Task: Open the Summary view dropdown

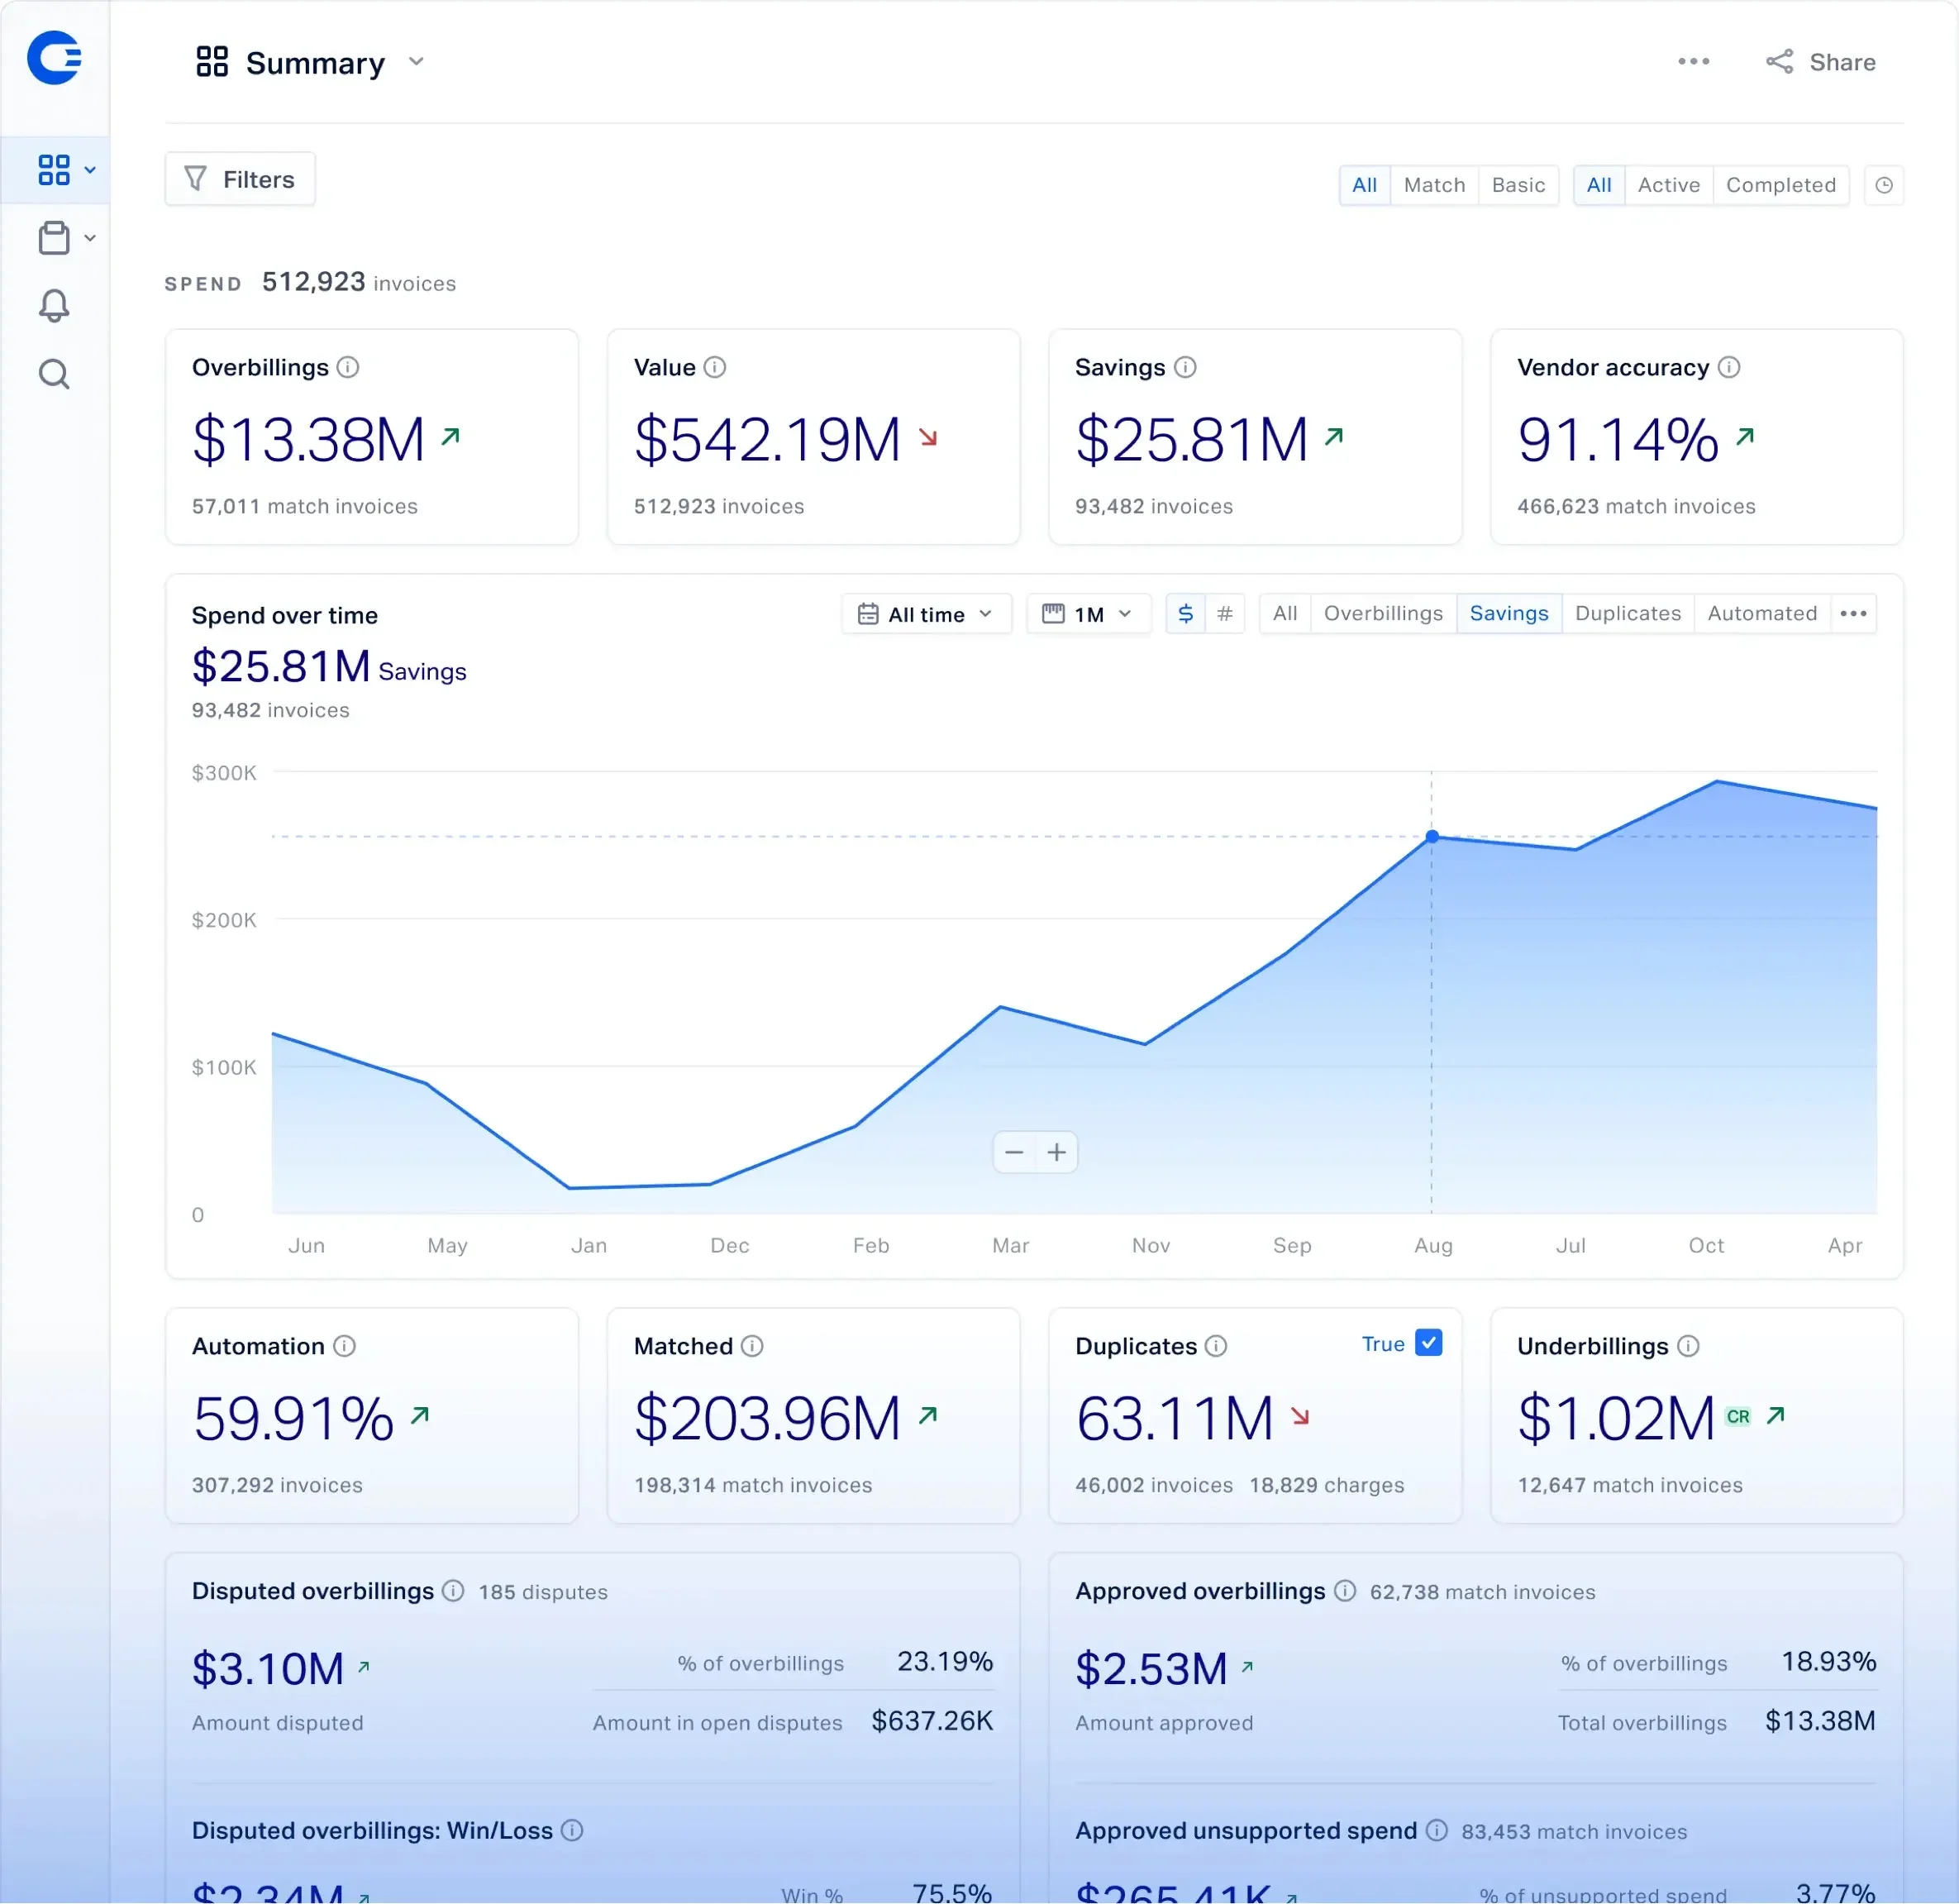Action: click(417, 61)
